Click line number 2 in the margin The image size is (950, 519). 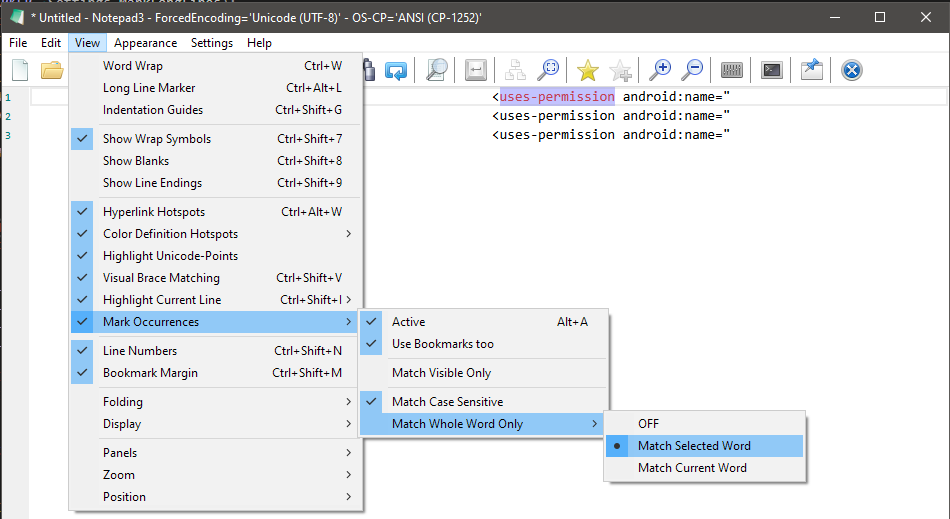point(8,116)
